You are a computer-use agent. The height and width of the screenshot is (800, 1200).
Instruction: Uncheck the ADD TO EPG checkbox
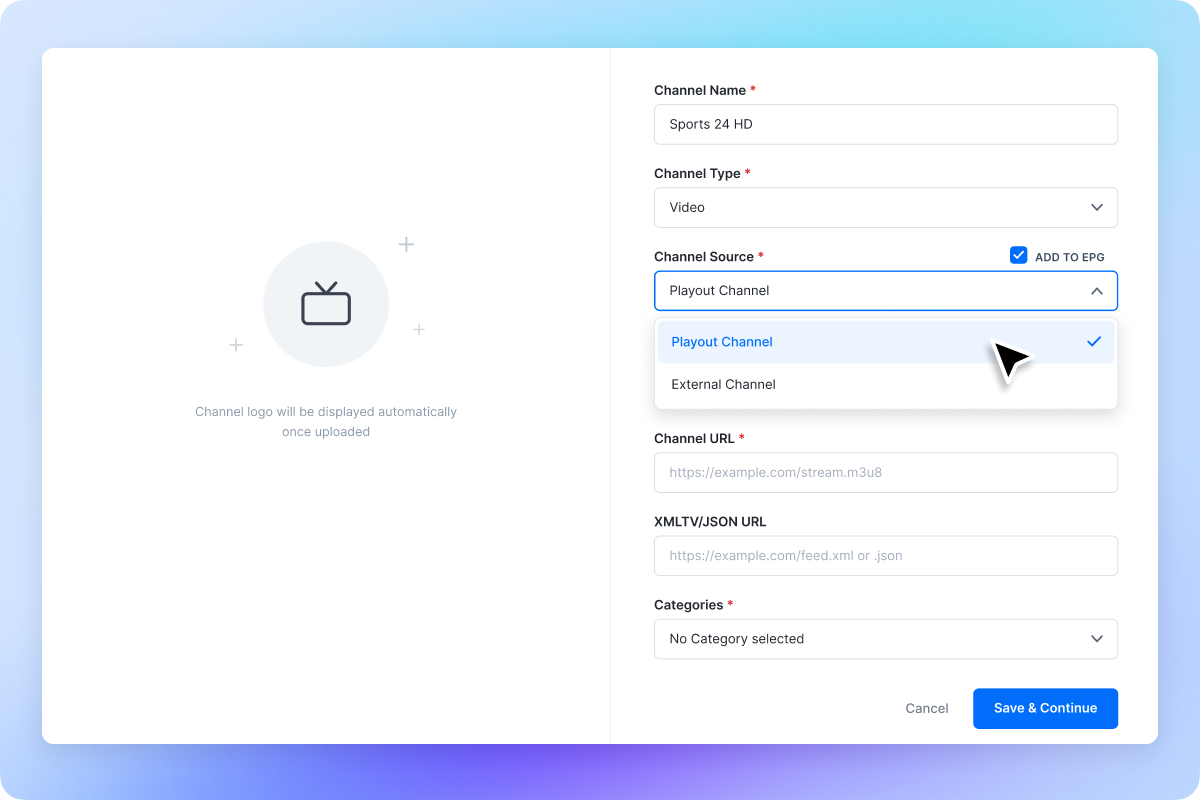(1019, 255)
